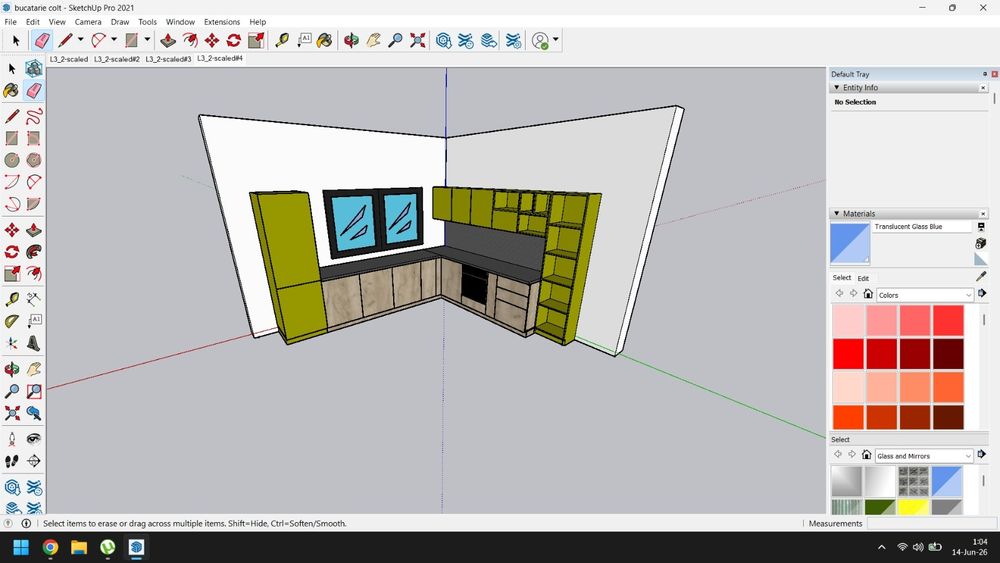Activate the Paint Bucket tool
The width and height of the screenshot is (1000, 563).
324,40
